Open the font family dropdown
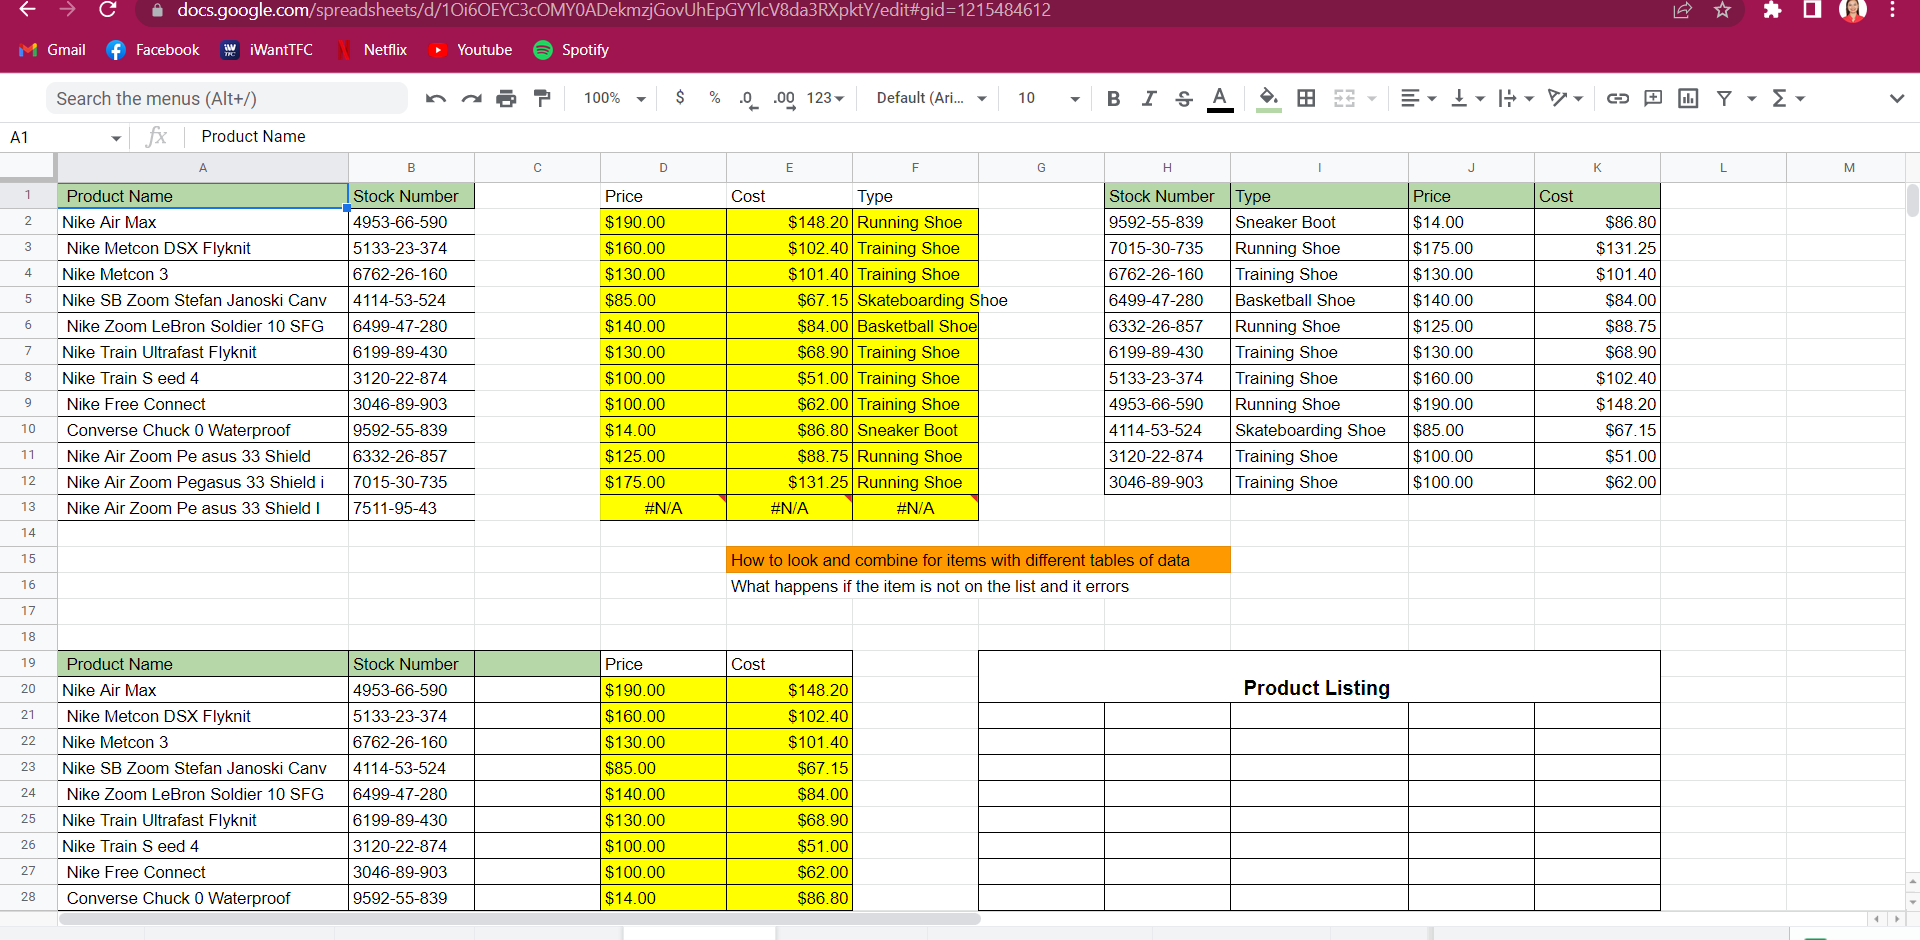Screen dimensions: 1920x940 pyautogui.click(x=931, y=98)
